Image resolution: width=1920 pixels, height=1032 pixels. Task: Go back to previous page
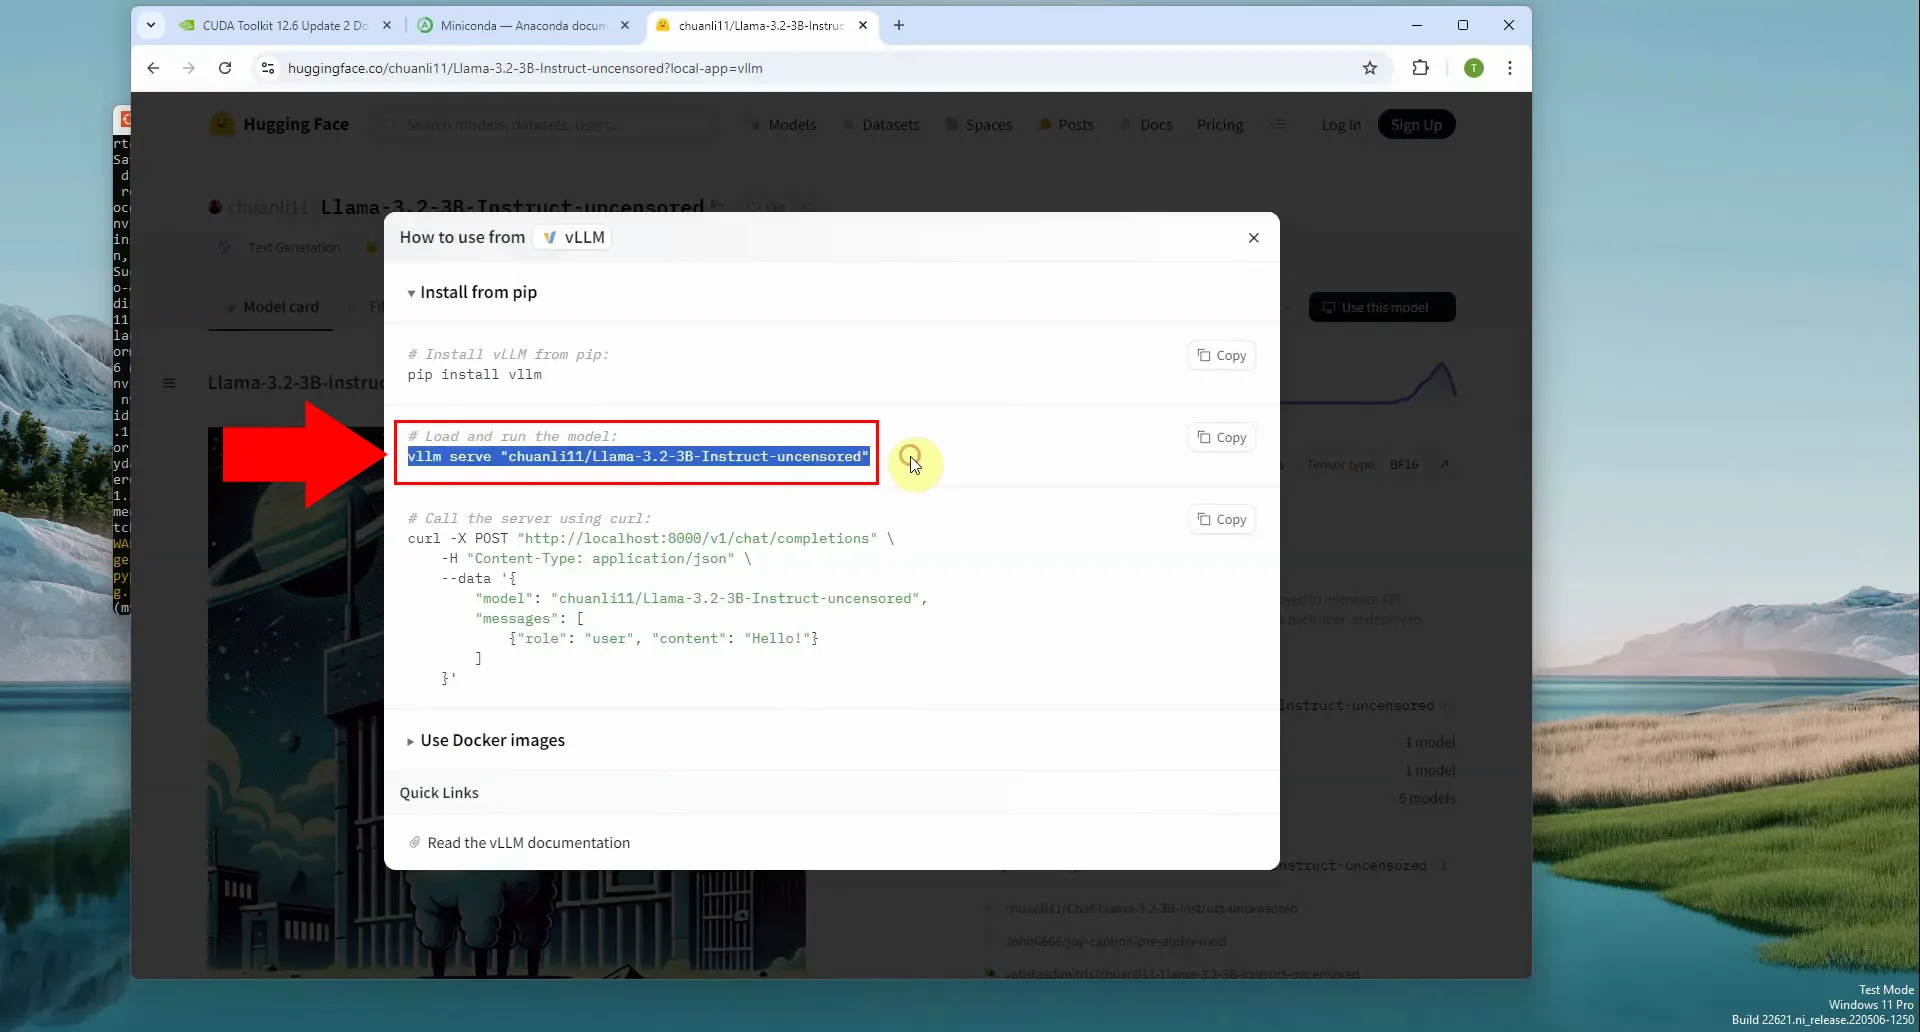pos(153,68)
